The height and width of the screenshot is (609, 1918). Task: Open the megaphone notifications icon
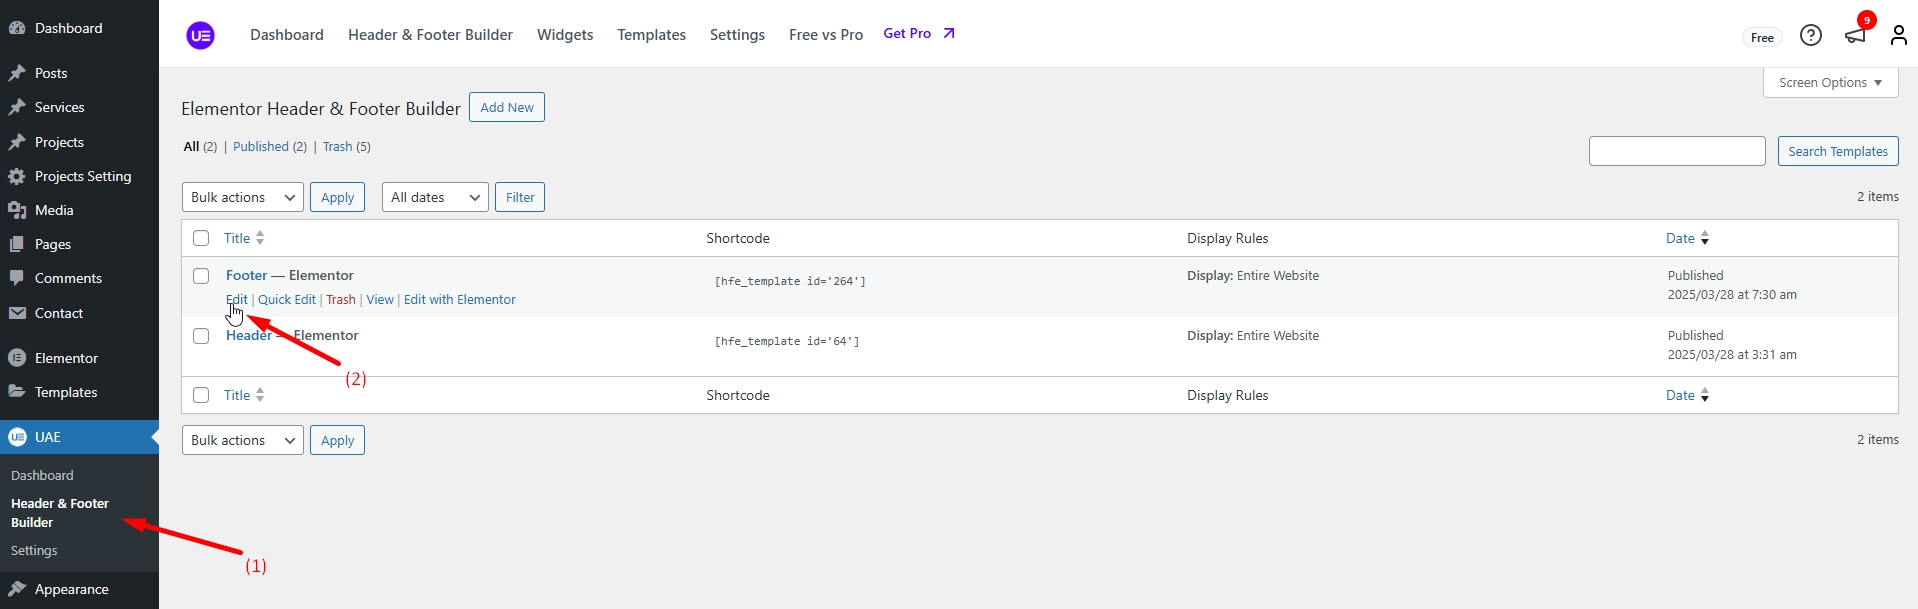click(x=1855, y=36)
